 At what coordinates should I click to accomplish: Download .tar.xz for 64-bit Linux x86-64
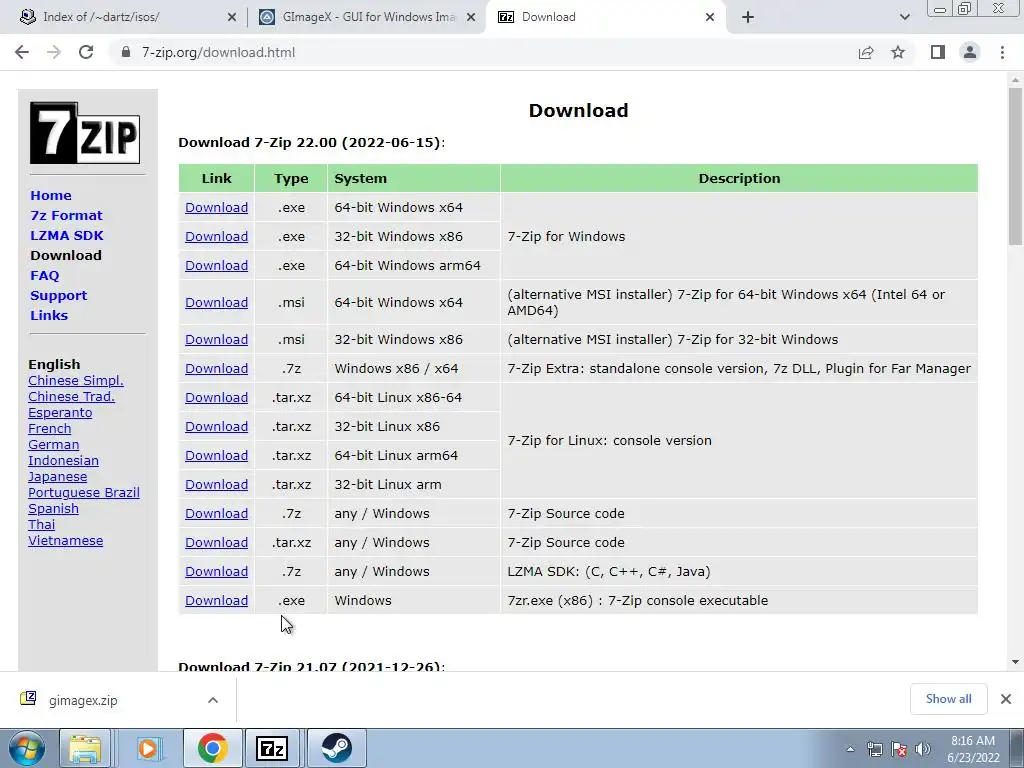pos(216,397)
